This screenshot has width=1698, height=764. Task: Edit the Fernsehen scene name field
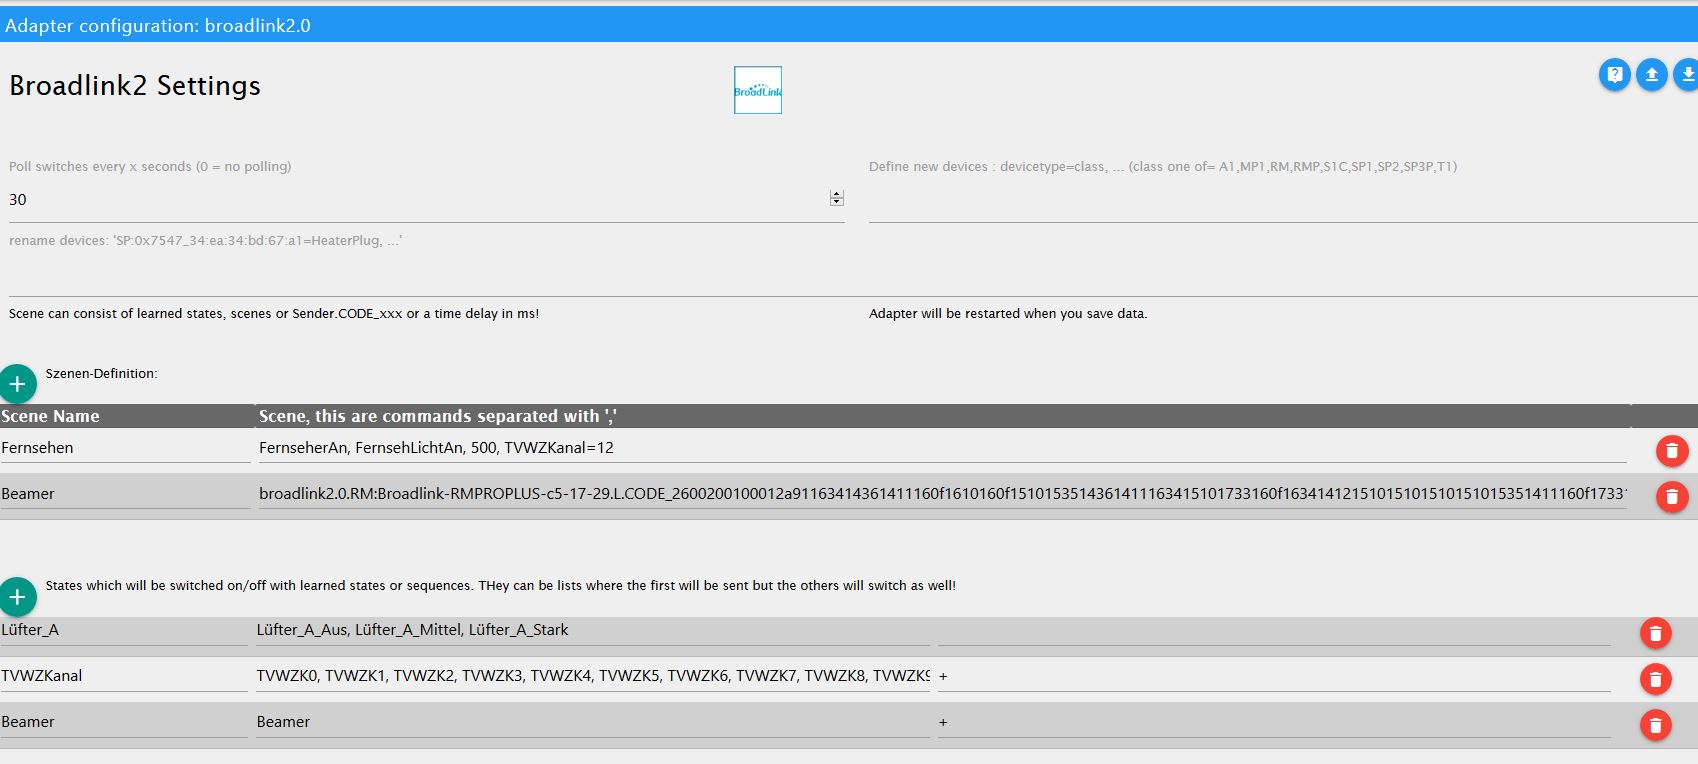tap(125, 448)
